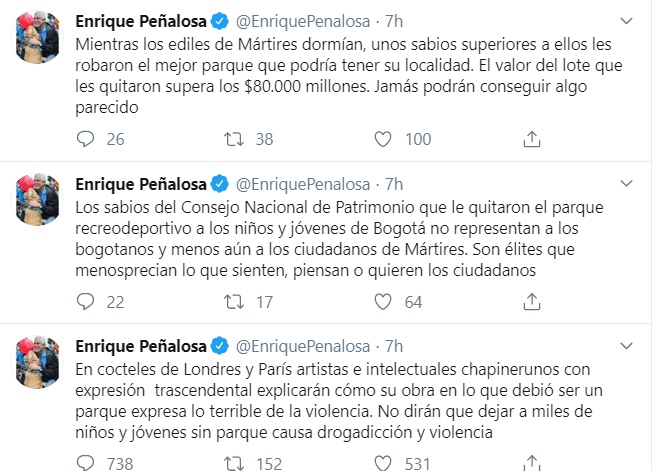Image resolution: width=658 pixels, height=471 pixels.
Task: Open Enrique Peñalosa's name on first tweet
Action: coord(140,21)
